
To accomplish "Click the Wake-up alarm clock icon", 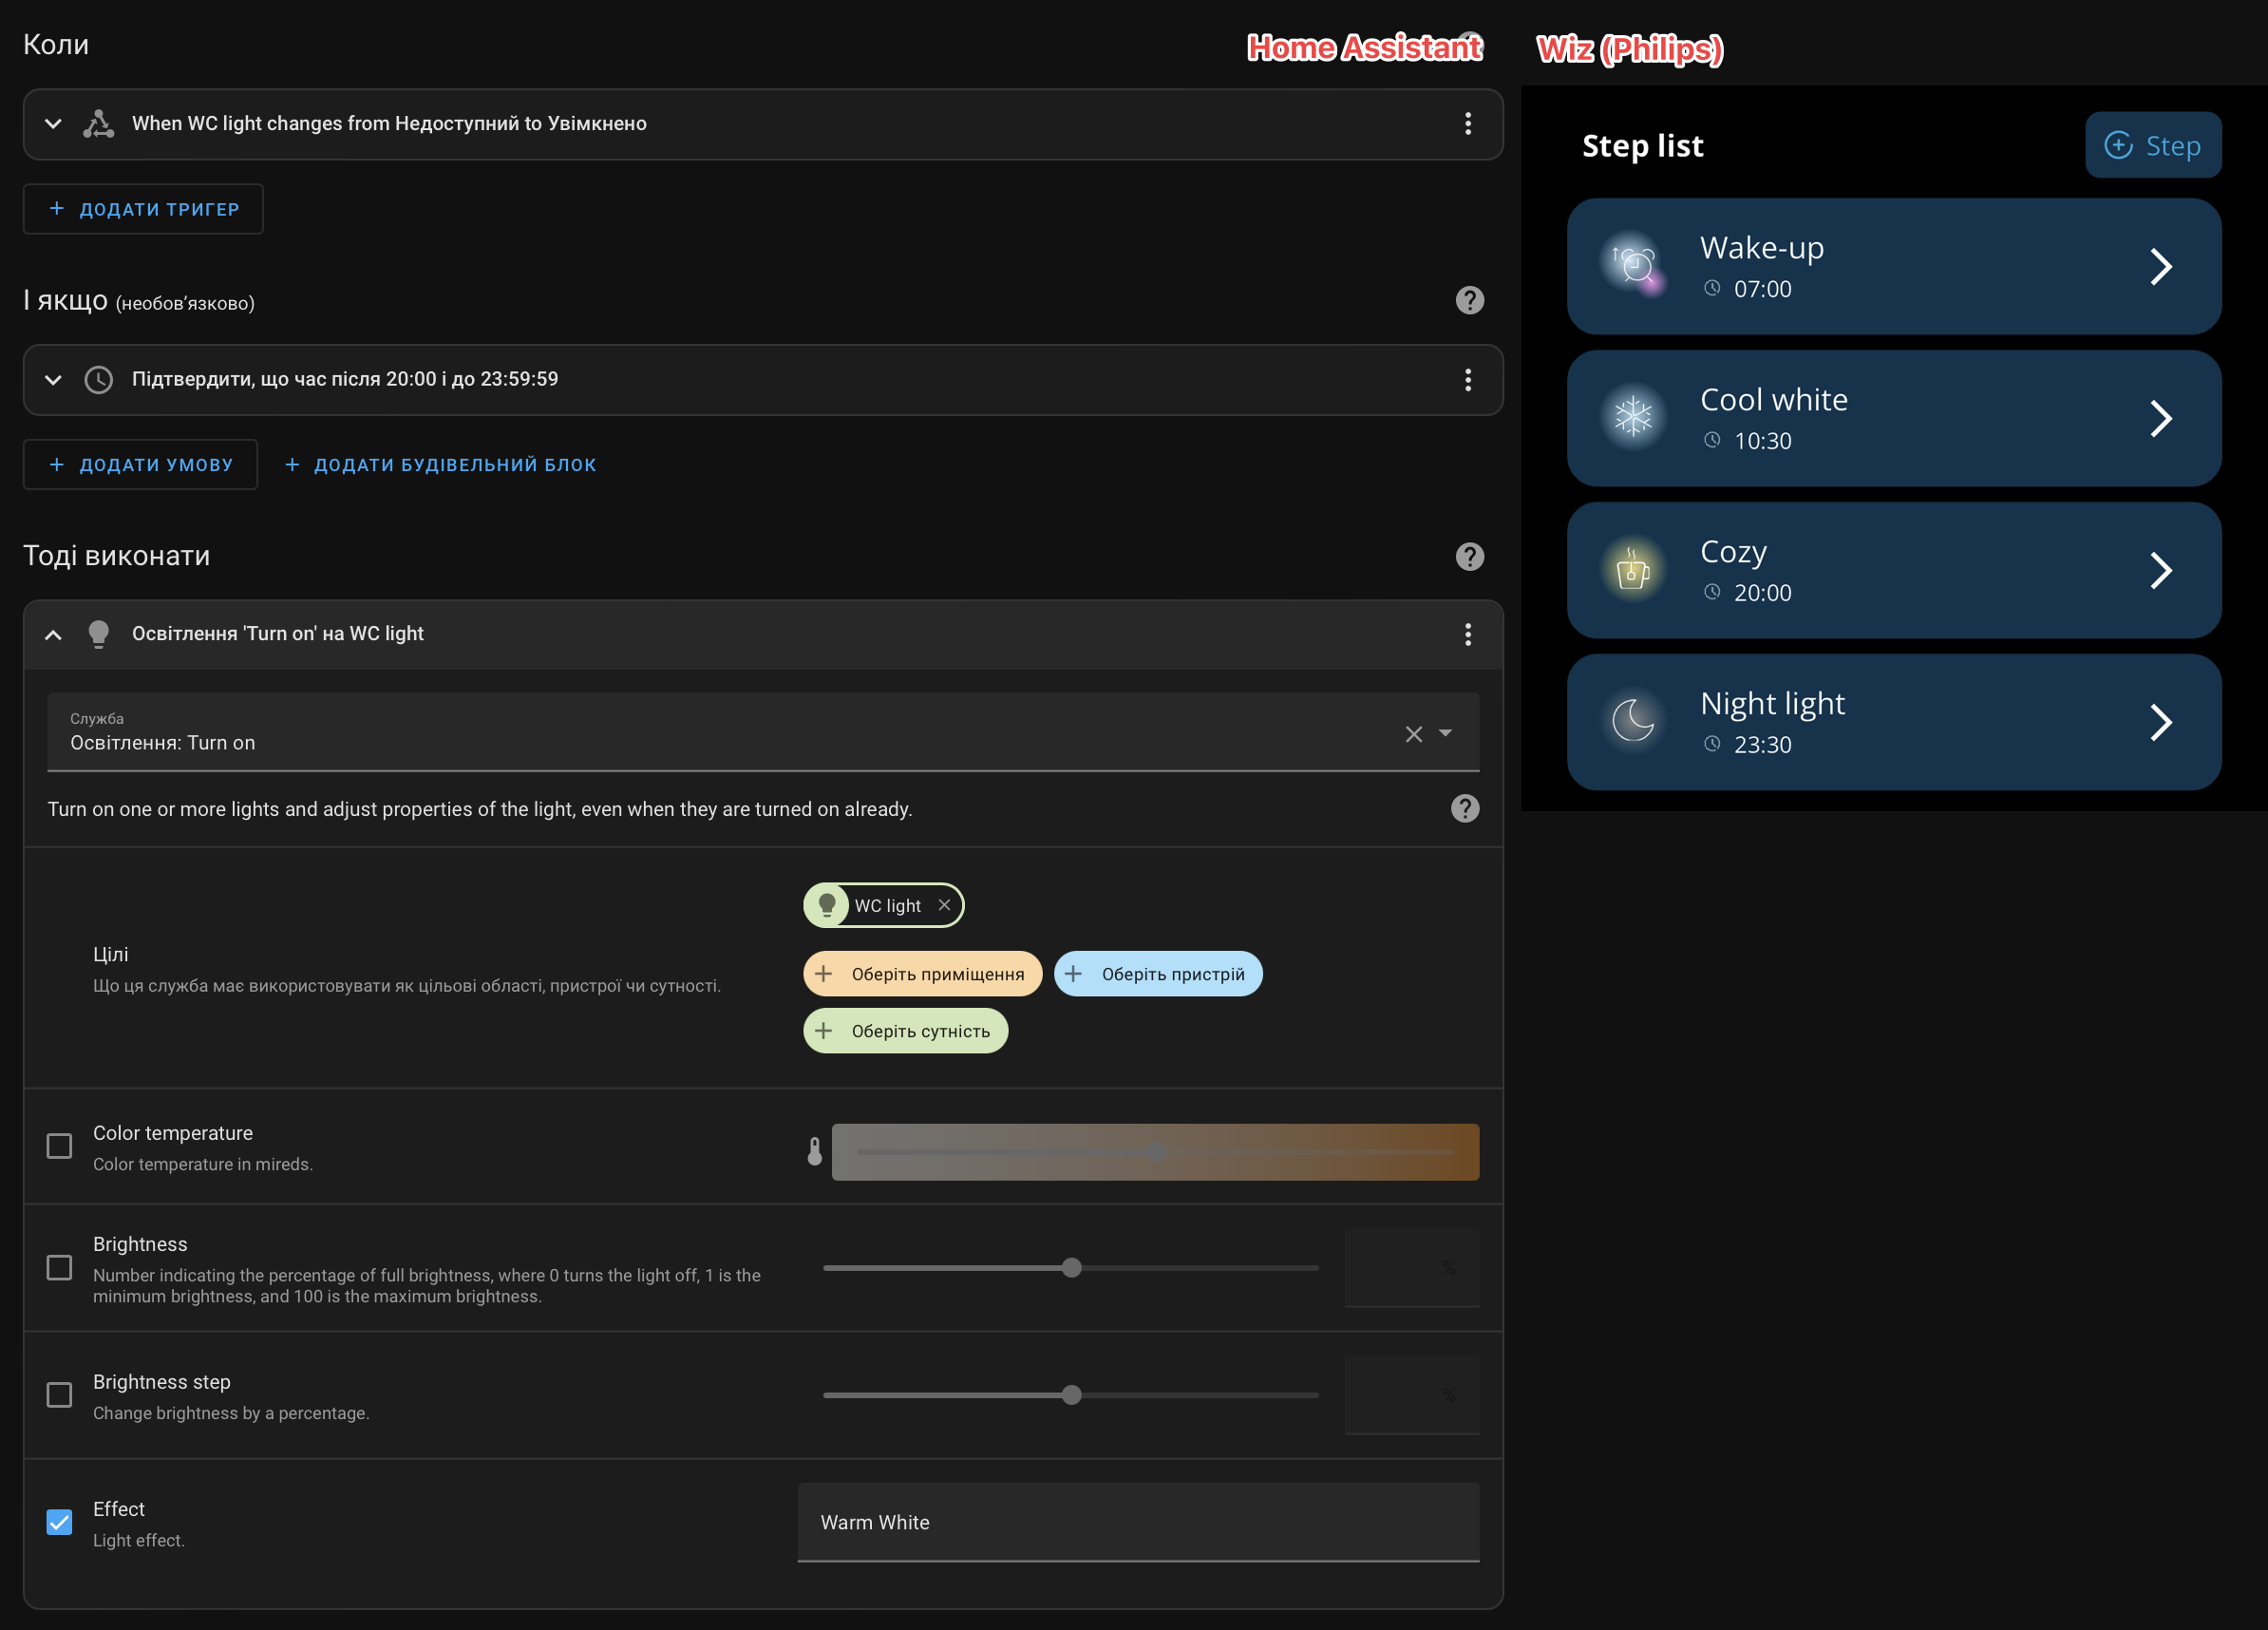I will (1633, 265).
